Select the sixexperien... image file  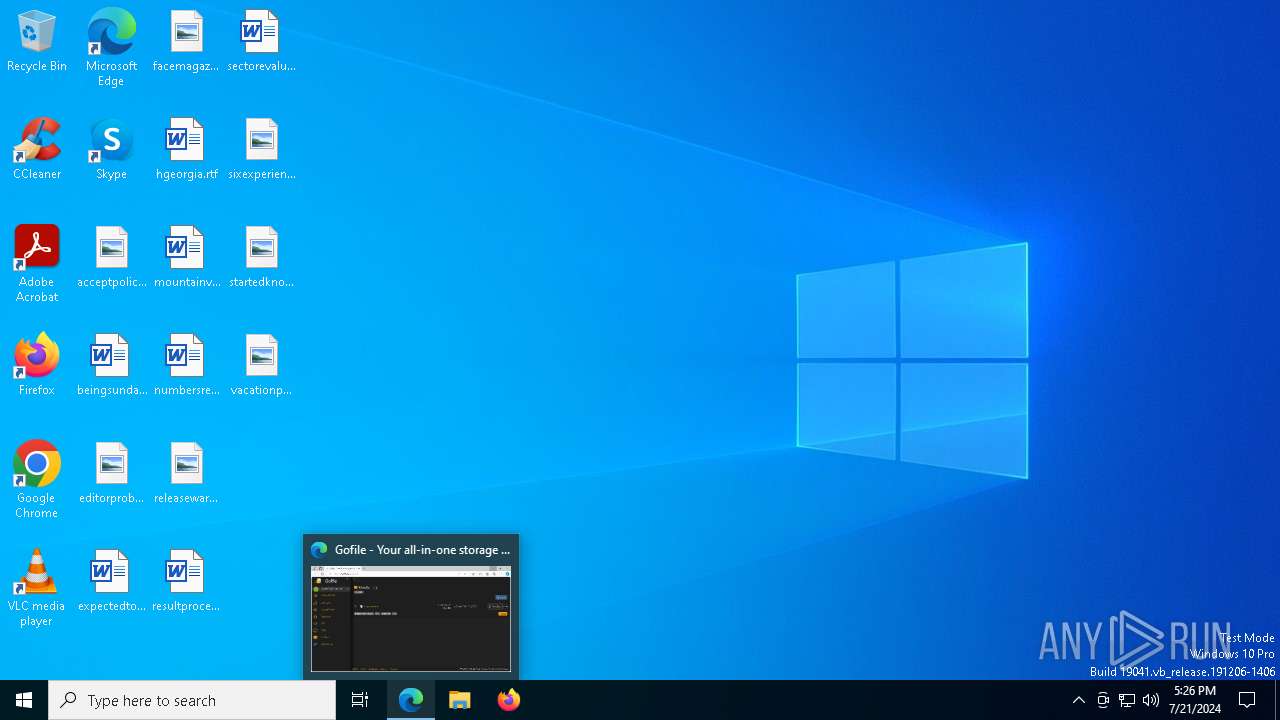point(261,150)
